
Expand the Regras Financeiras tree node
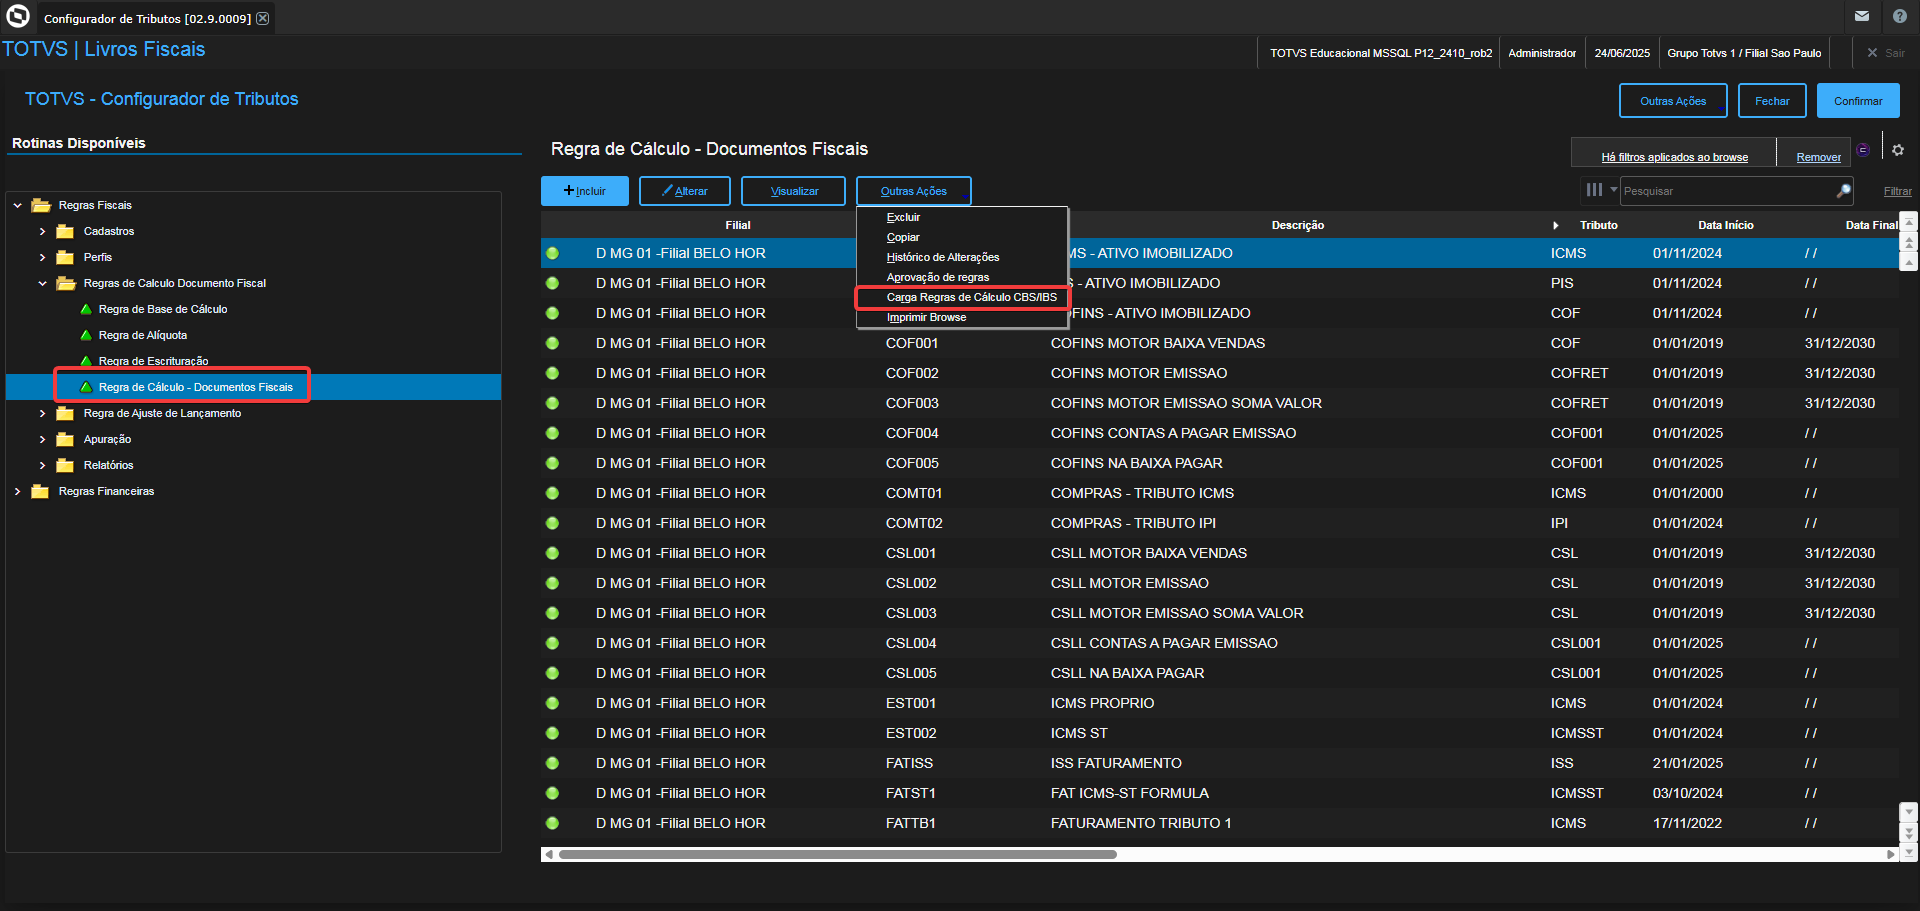pos(17,491)
